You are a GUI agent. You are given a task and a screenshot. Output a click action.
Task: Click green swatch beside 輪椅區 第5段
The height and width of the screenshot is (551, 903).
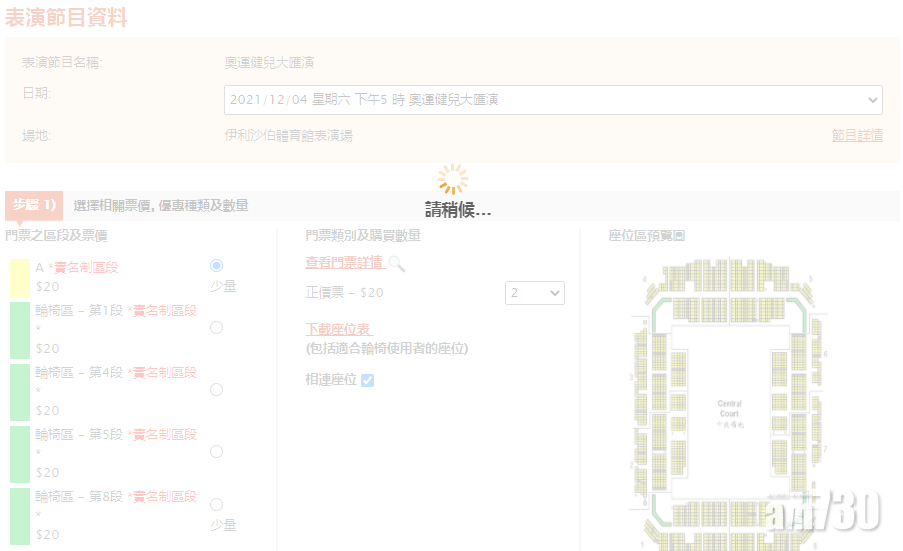pyautogui.click(x=19, y=454)
